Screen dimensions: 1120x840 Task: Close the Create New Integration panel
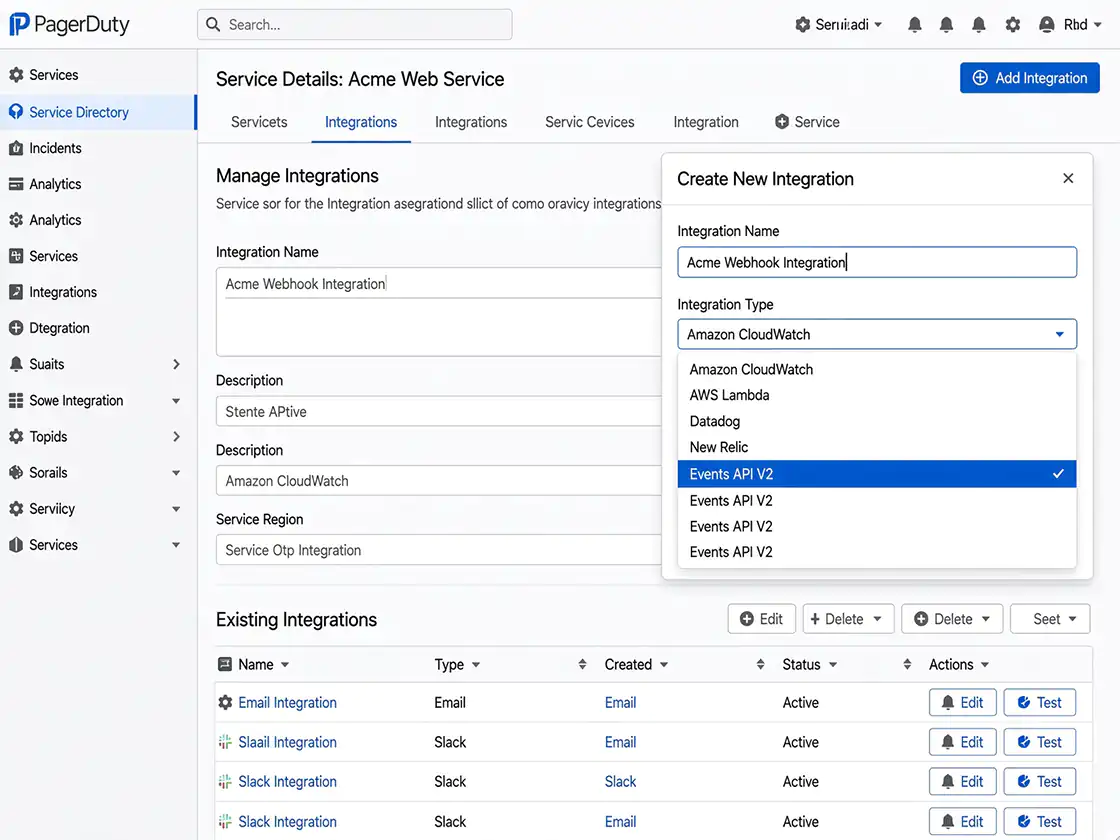point(1068,178)
